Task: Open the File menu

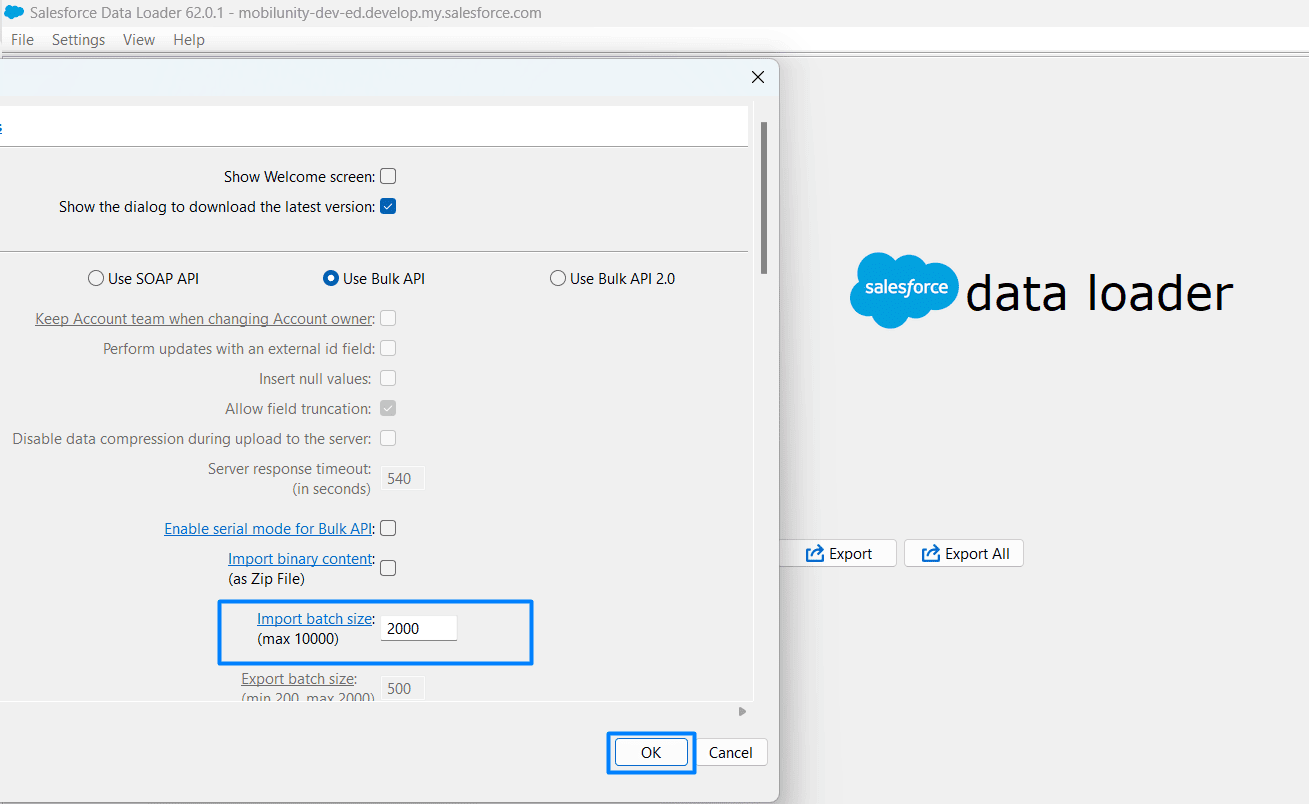Action: click(x=22, y=40)
